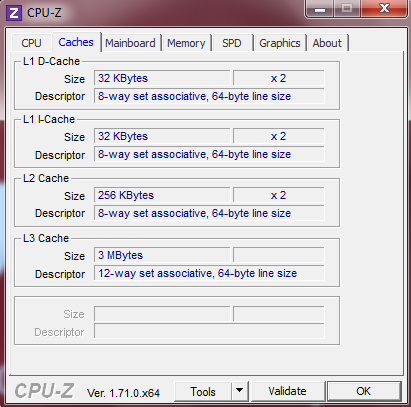
Task: Click the L1 I-Cache size field 32 KBytes
Action: tap(162, 136)
